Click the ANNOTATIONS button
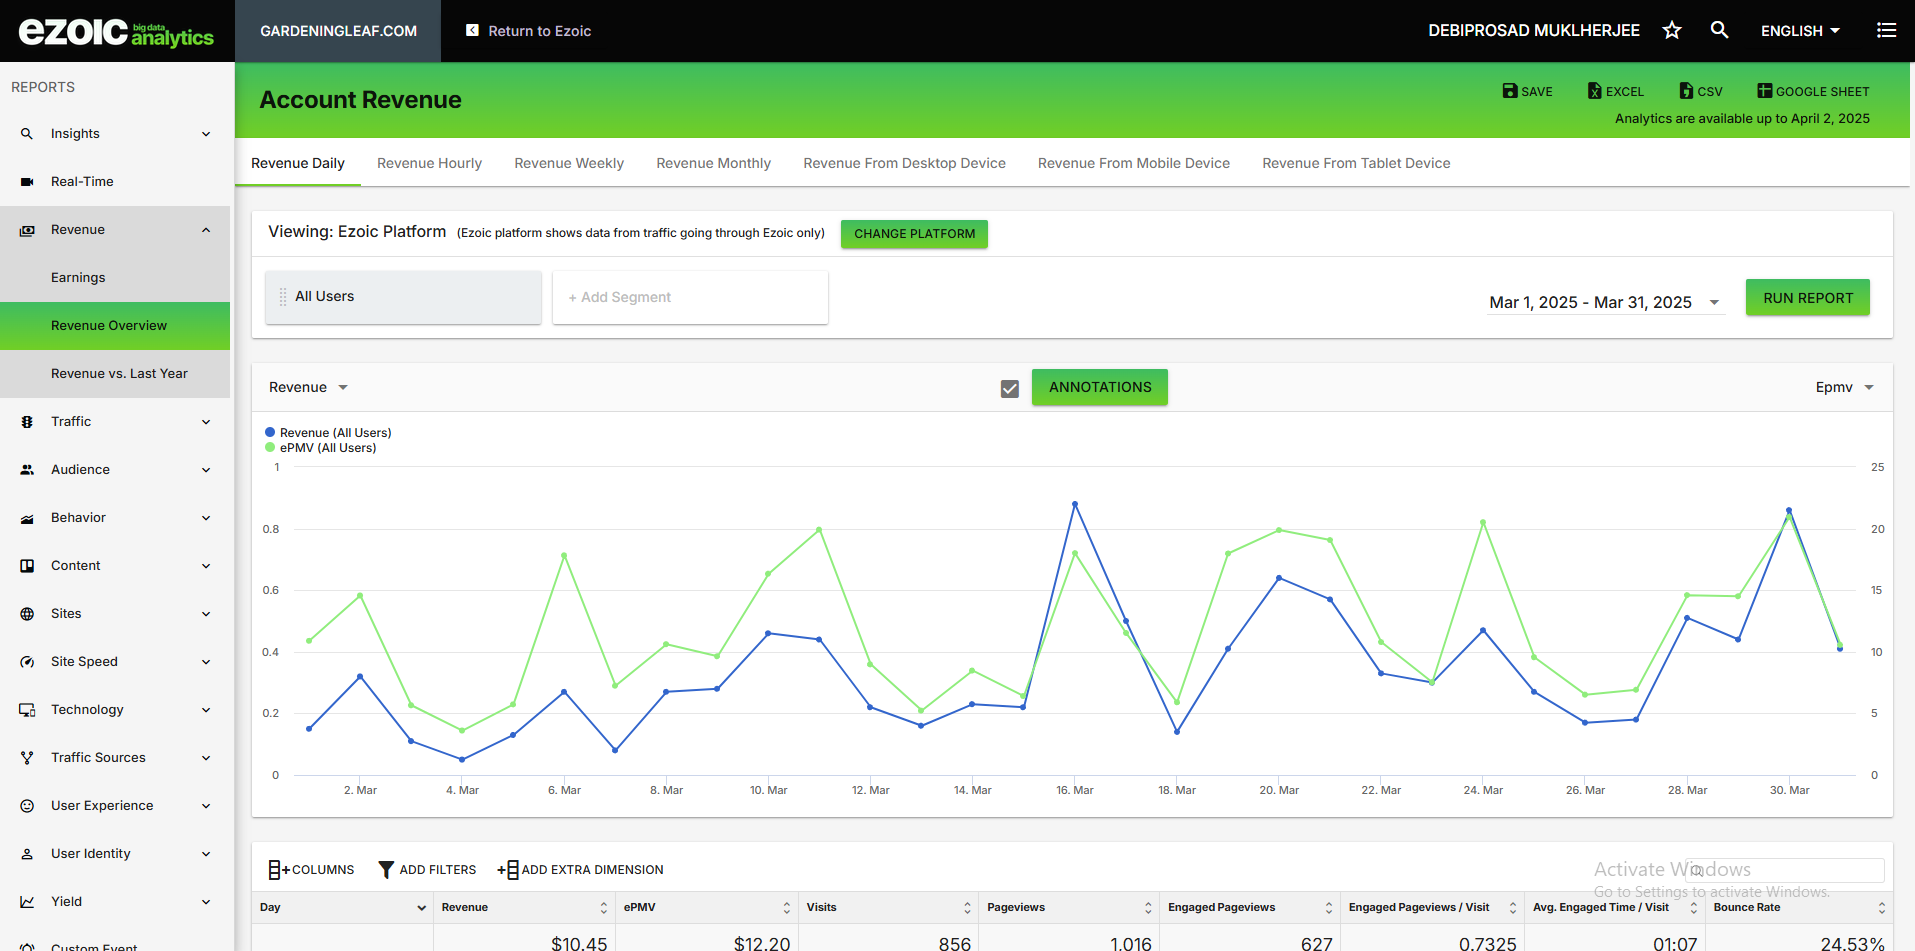This screenshot has height=951, width=1915. 1100,387
